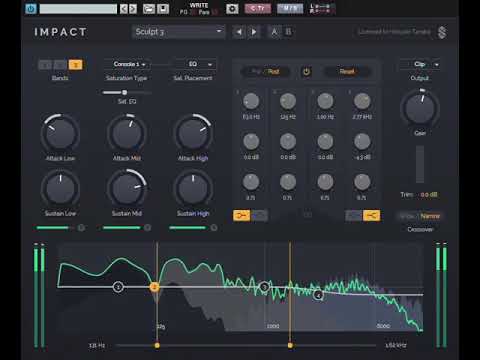The width and height of the screenshot is (480, 360).
Task: Select EQ node 4 on the spectrum graph
Action: [x=318, y=295]
